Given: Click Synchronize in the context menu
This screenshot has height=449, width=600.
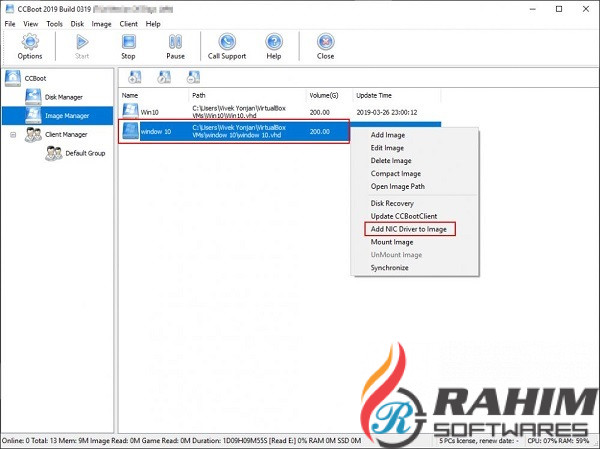Looking at the screenshot, I should pos(389,268).
